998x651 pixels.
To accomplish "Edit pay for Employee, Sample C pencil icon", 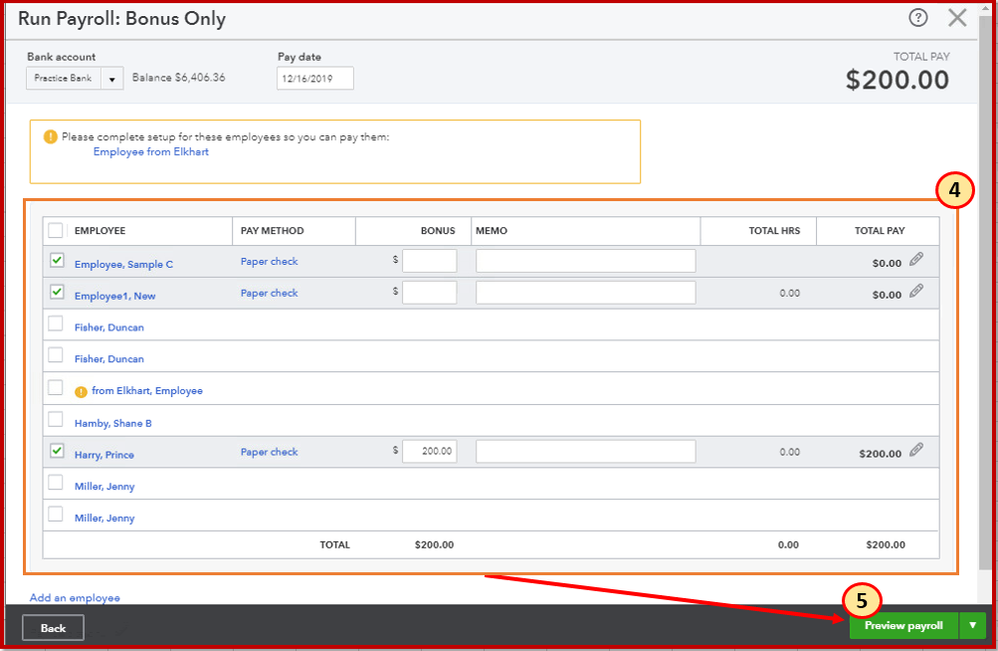I will 916,259.
